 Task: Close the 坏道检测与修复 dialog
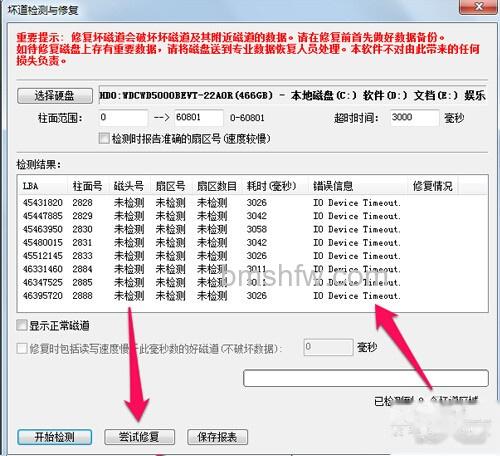[479, 7]
